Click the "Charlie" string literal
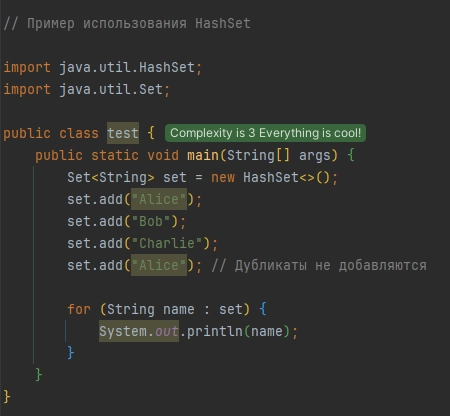450x416 pixels. 167,243
